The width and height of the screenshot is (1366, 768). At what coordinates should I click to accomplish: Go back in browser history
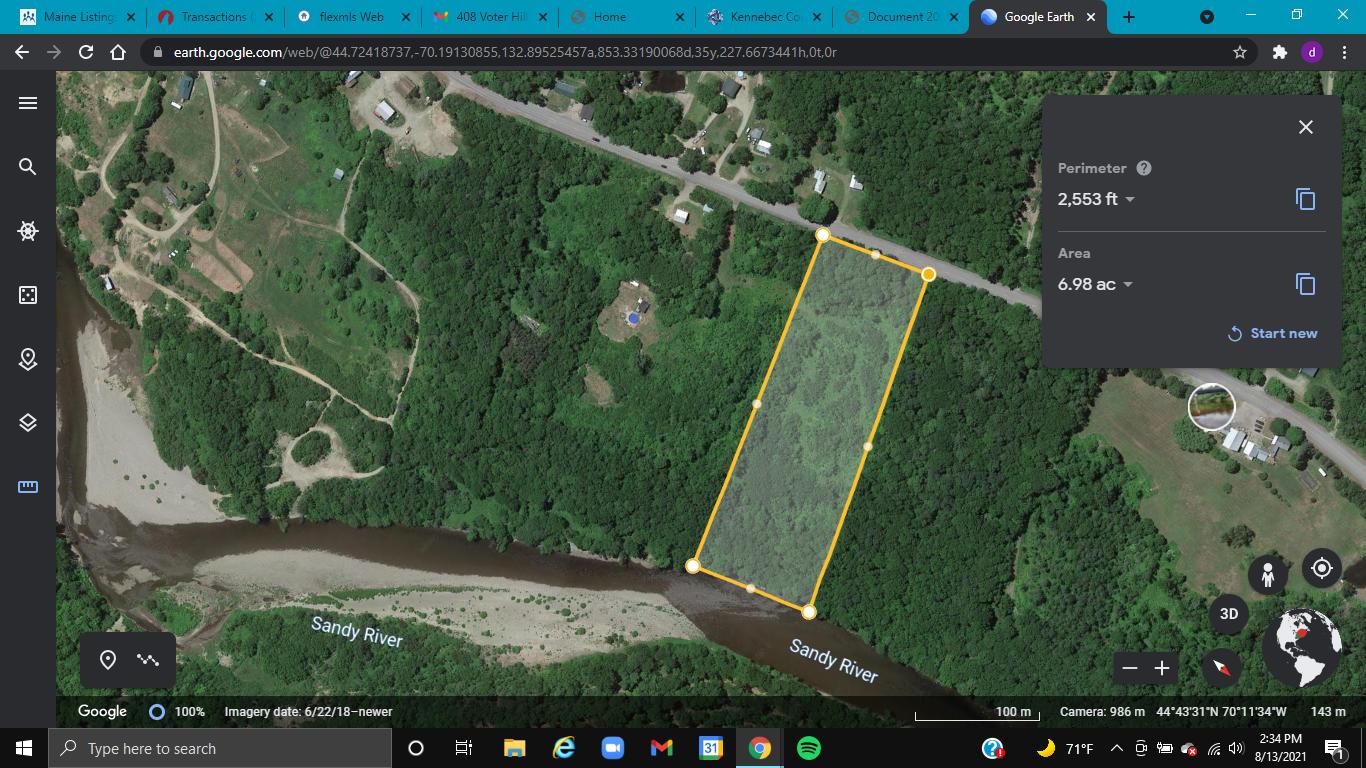(x=22, y=52)
